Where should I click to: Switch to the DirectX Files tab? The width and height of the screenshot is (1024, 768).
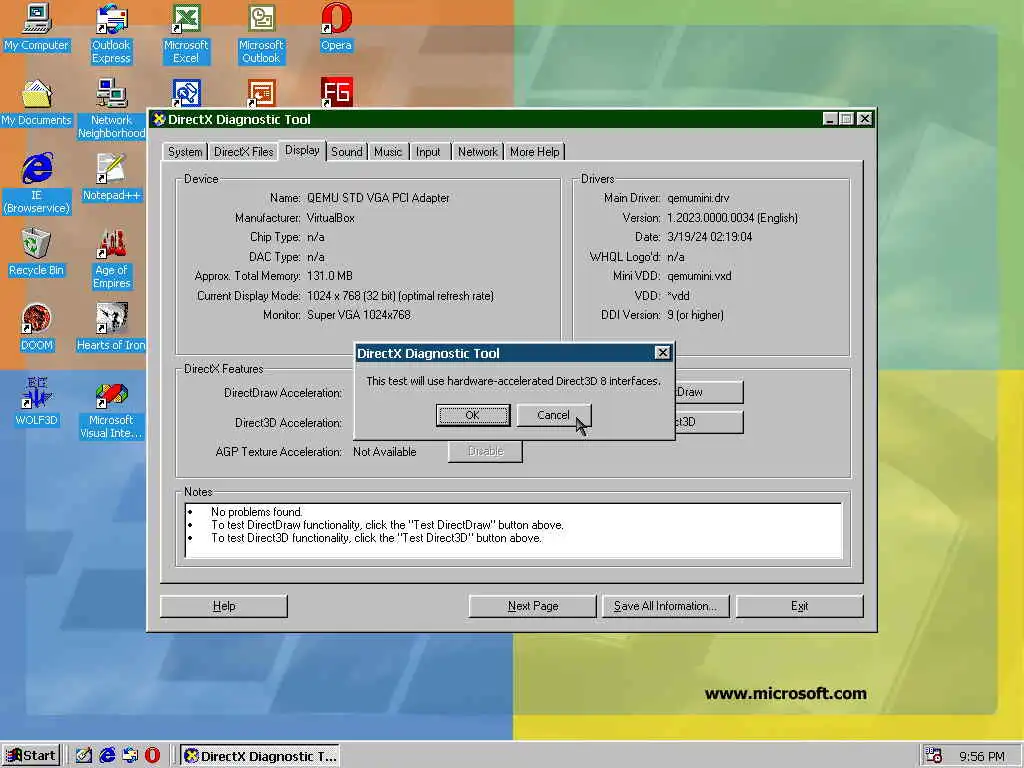[x=244, y=152]
